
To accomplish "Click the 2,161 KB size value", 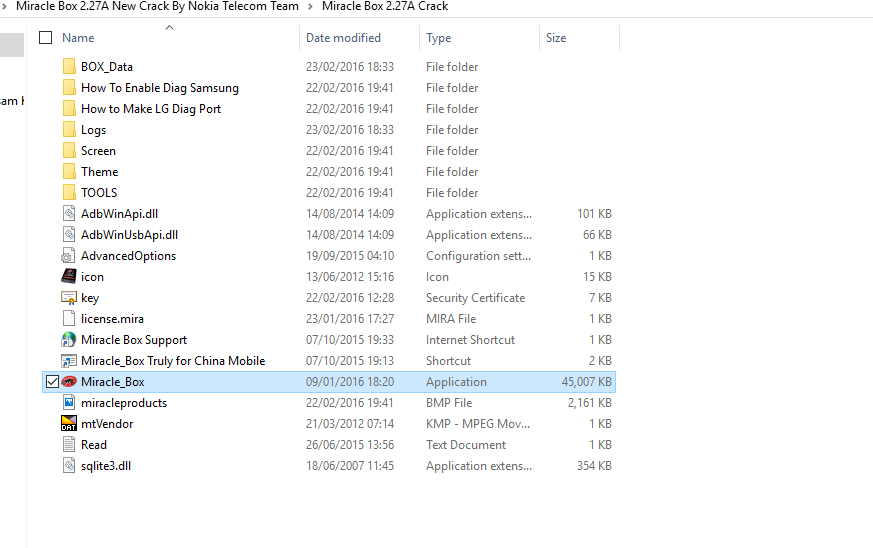I will pos(590,403).
